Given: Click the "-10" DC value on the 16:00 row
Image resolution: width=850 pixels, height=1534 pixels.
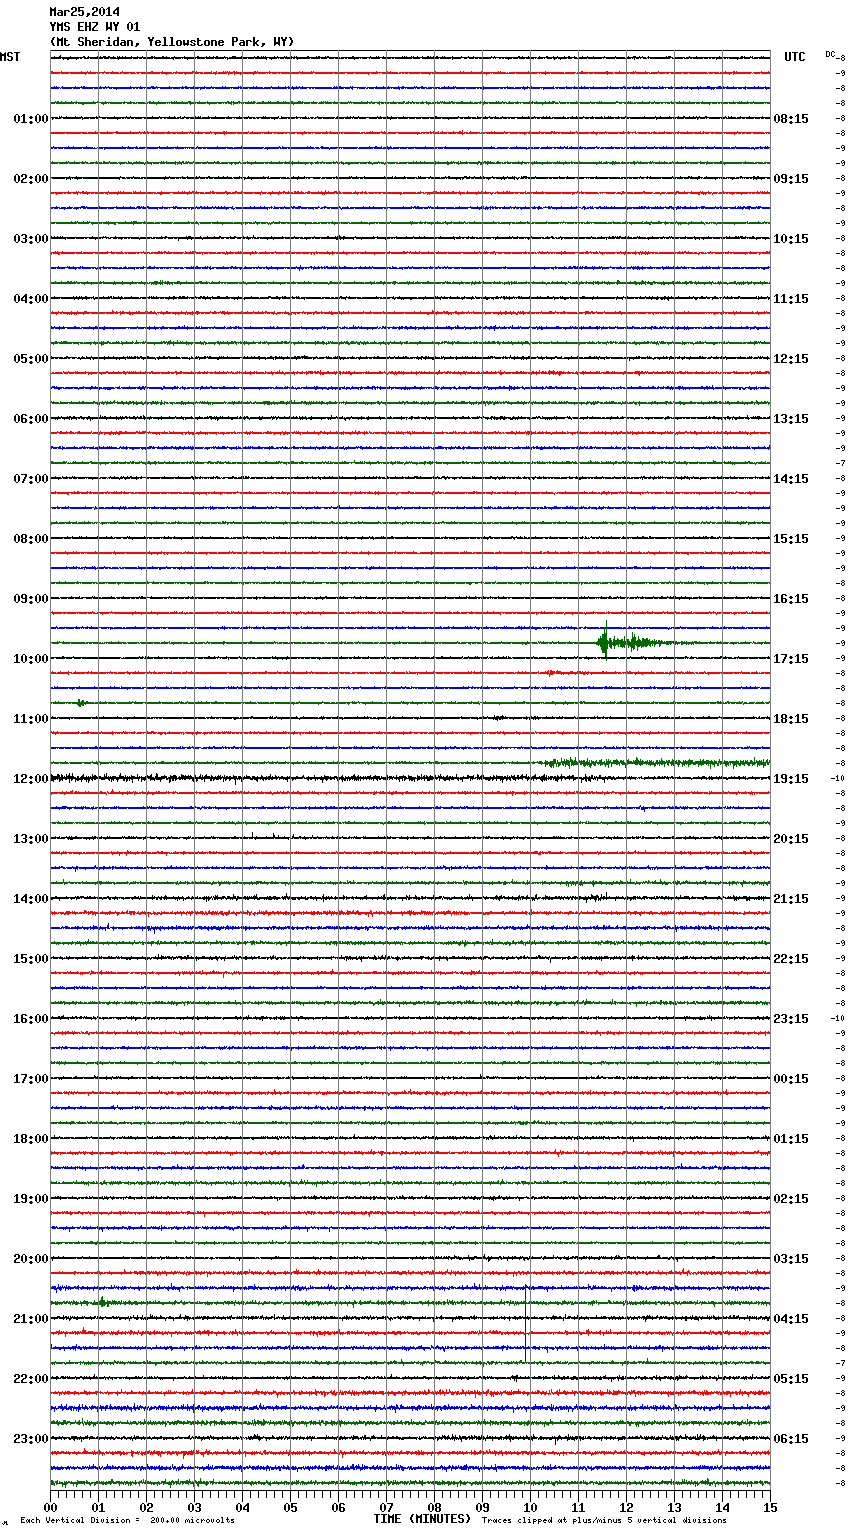Looking at the screenshot, I should click(x=838, y=1018).
